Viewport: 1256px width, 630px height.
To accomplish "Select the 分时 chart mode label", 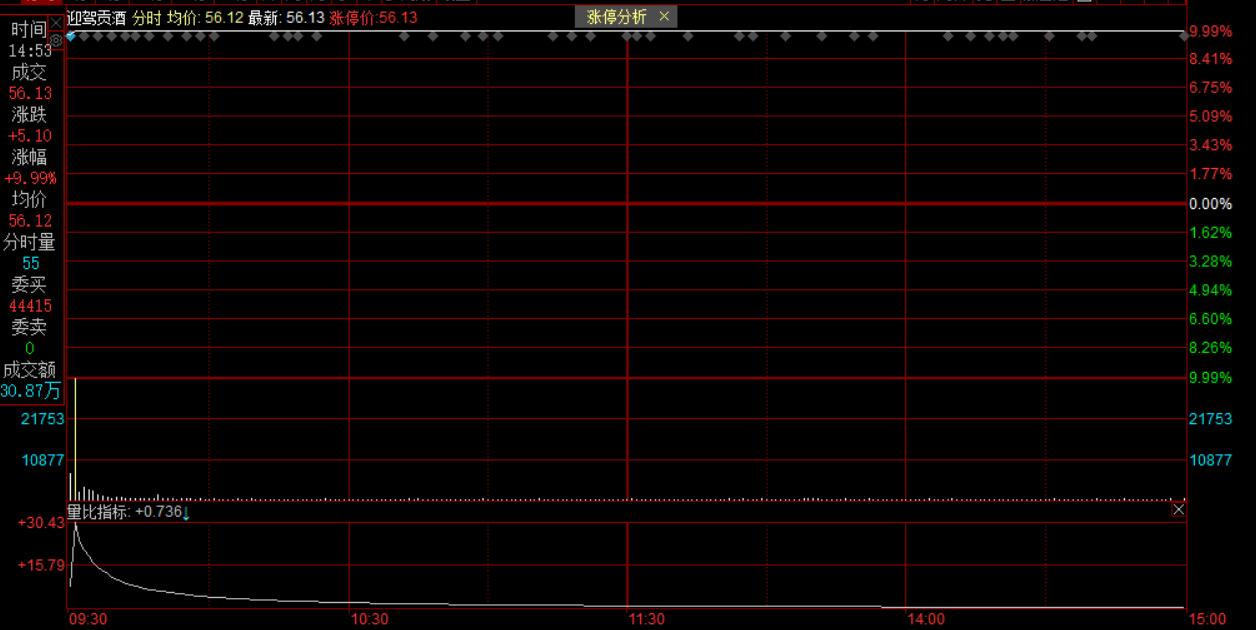I will pos(145,17).
